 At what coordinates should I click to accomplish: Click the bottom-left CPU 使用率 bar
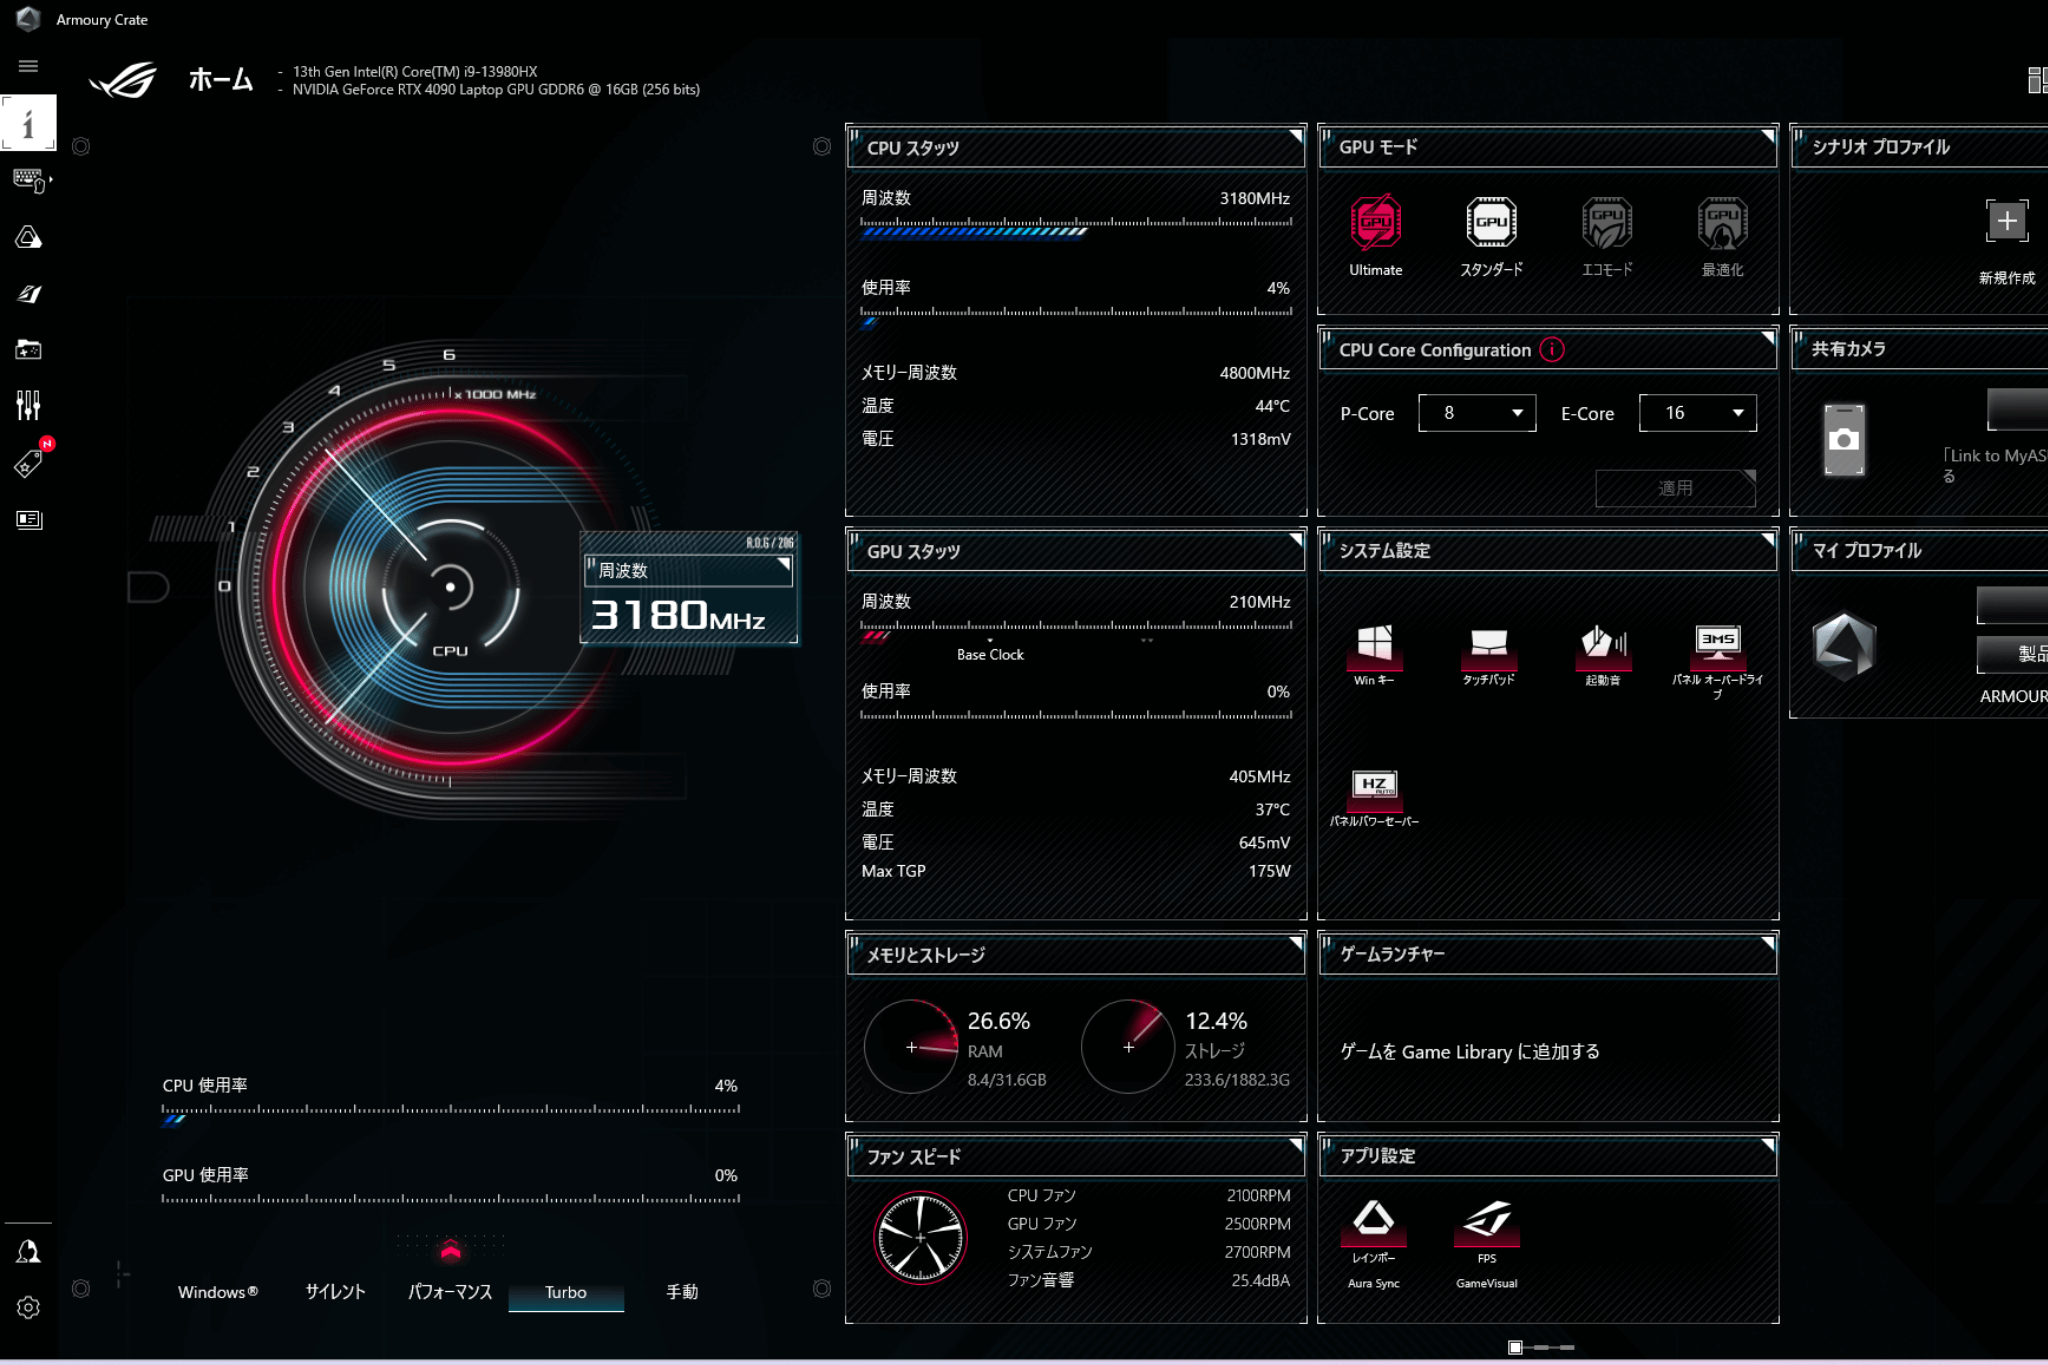click(x=451, y=1114)
